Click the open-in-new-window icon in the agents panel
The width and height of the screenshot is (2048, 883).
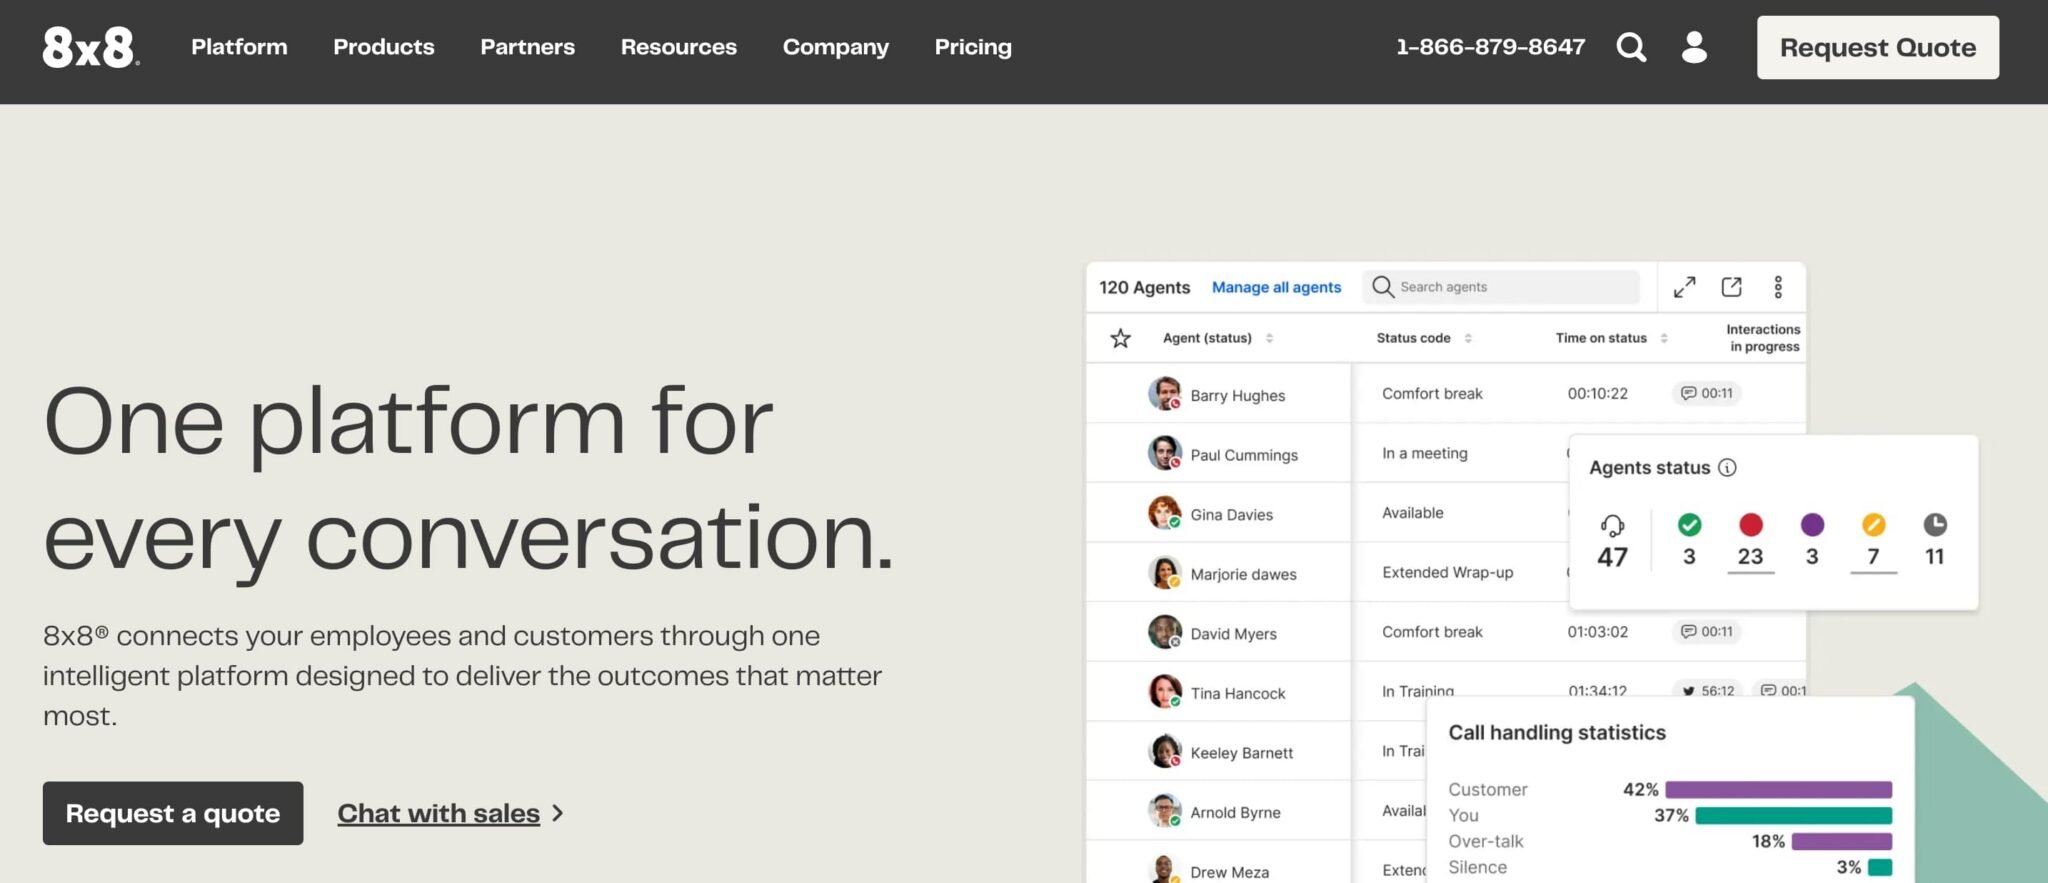1731,287
